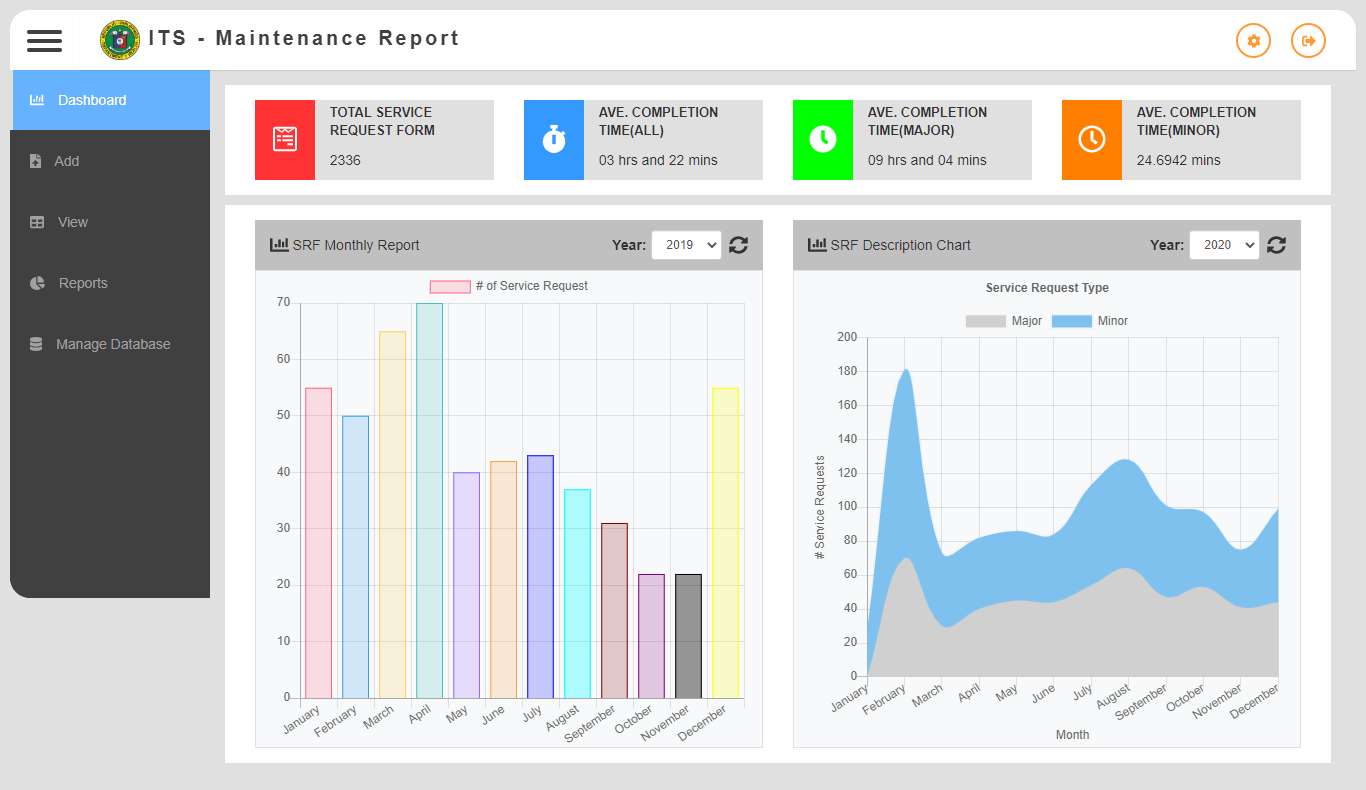Click the February bar in monthly chart
This screenshot has width=1366, height=790.
point(355,557)
